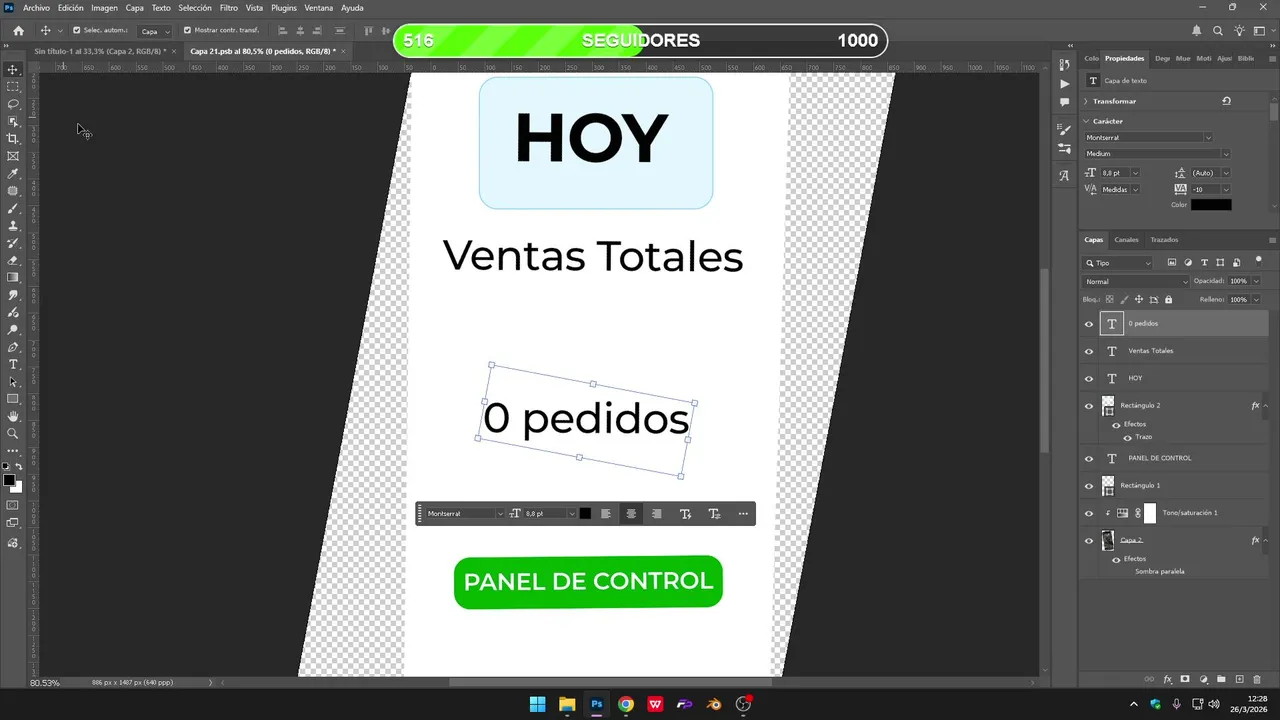The width and height of the screenshot is (1280, 720).
Task: Open font size dropdown in Properties
Action: coord(1135,173)
